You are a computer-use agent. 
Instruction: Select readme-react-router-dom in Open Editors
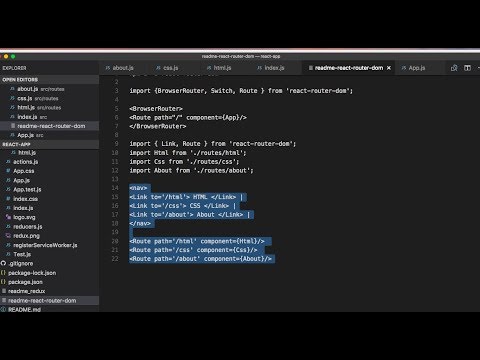(49, 126)
